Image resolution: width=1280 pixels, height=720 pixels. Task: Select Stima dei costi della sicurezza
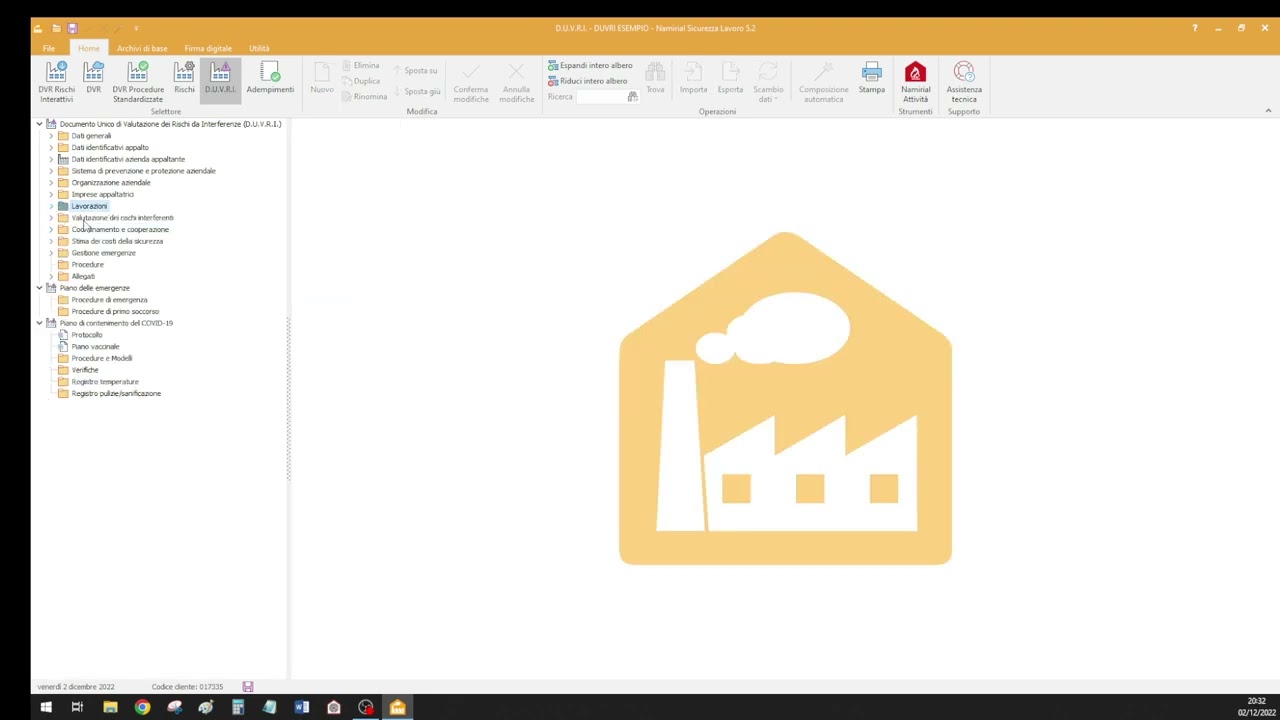tap(117, 241)
